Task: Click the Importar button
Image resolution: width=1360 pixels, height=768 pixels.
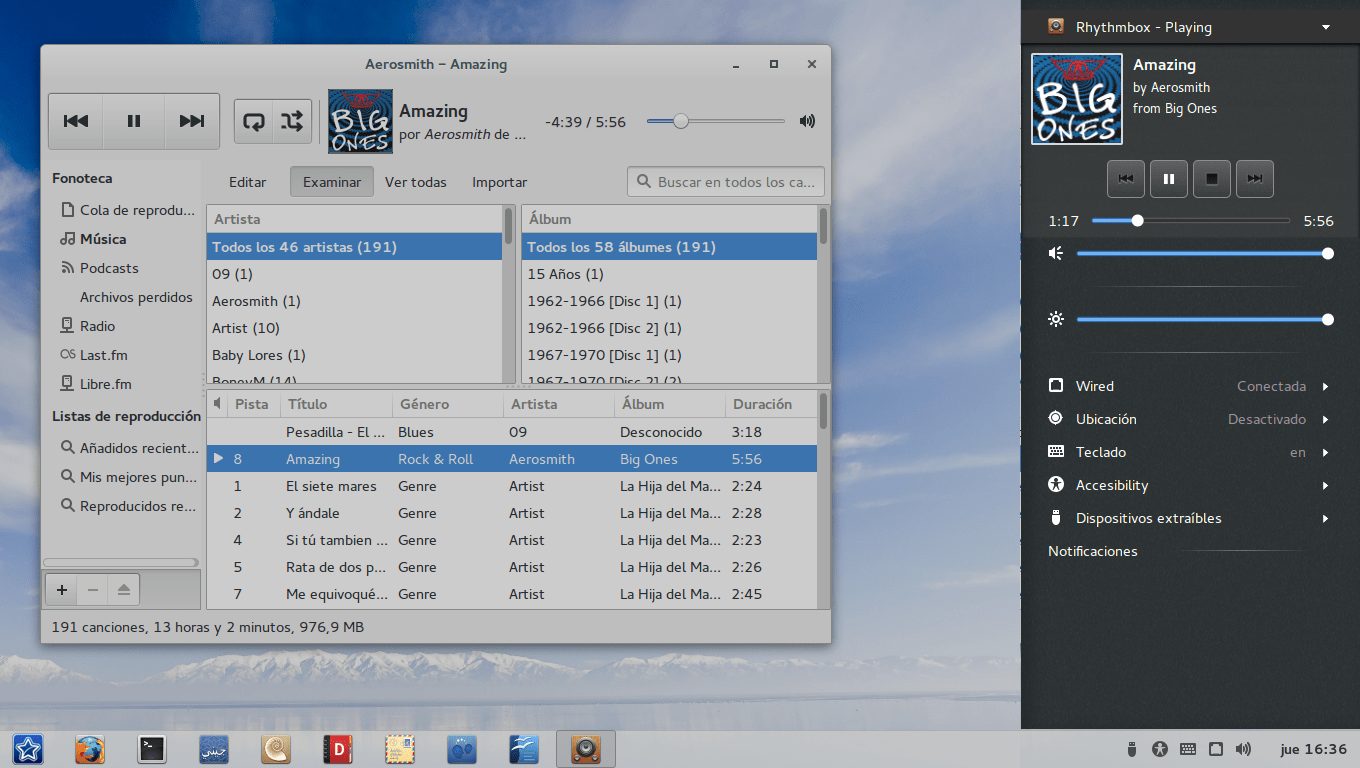Action: tap(499, 182)
